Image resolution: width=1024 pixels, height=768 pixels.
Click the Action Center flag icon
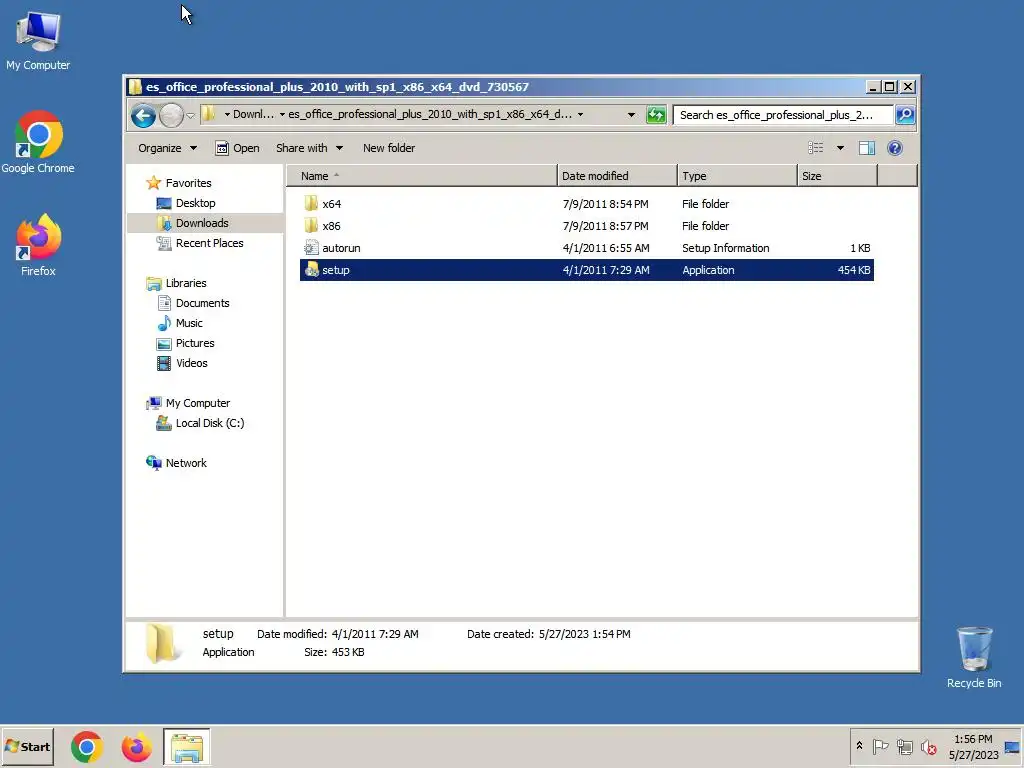tap(880, 746)
